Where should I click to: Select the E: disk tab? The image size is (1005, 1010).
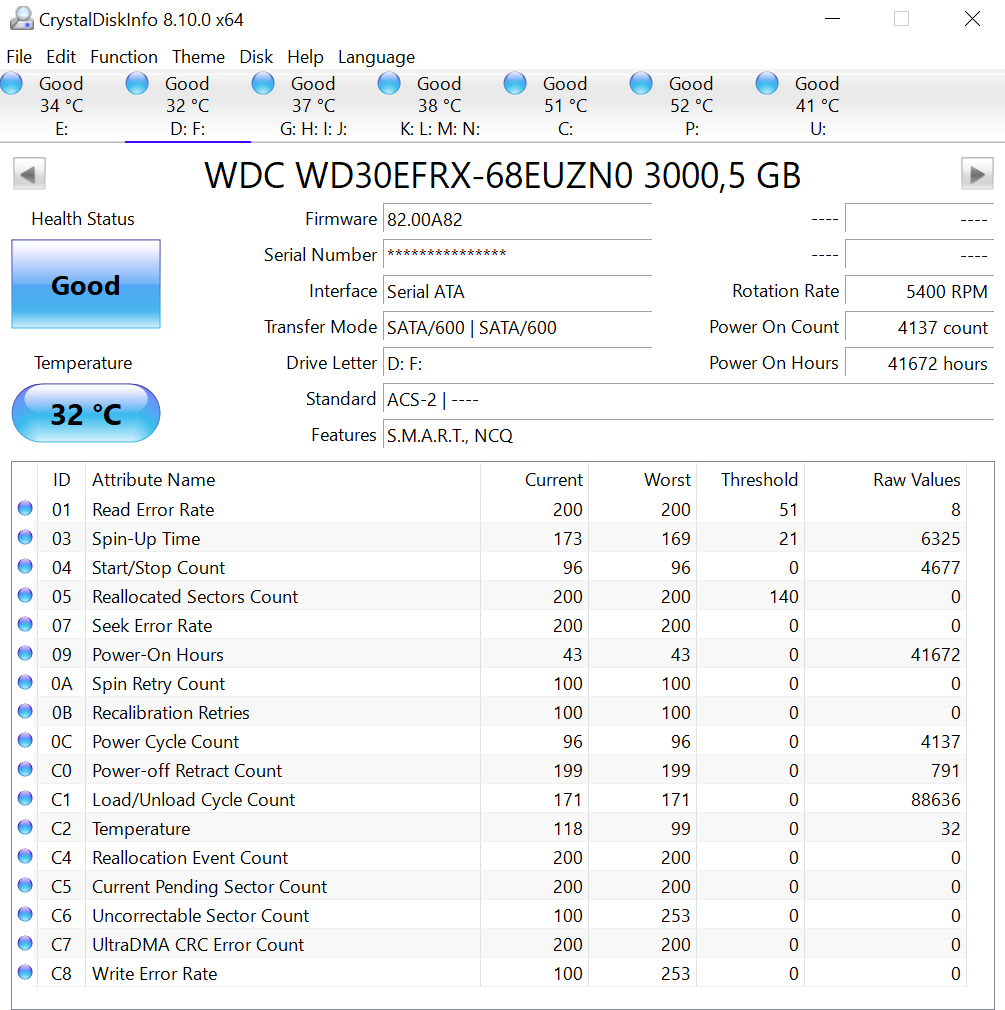(x=62, y=106)
